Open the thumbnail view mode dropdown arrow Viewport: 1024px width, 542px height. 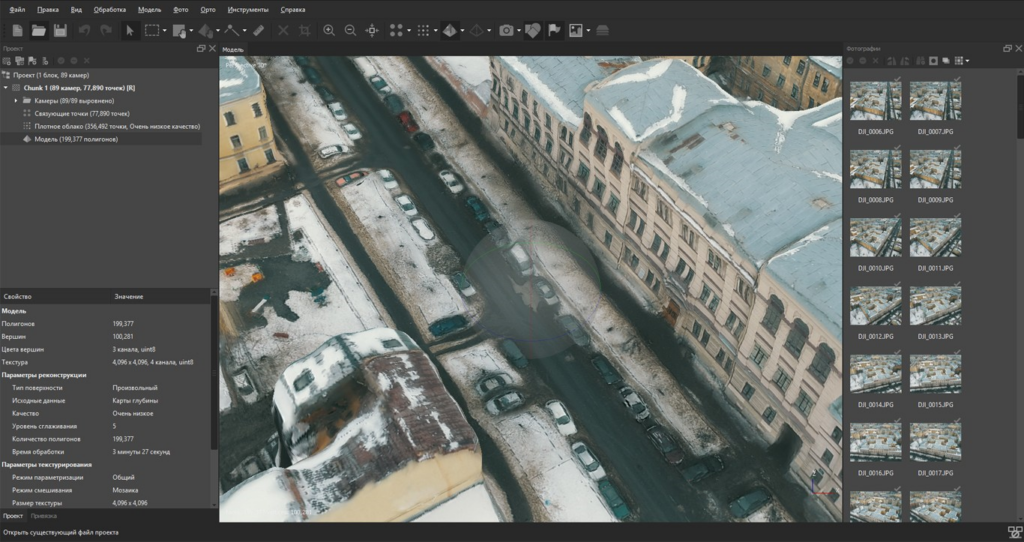pyautogui.click(x=967, y=61)
